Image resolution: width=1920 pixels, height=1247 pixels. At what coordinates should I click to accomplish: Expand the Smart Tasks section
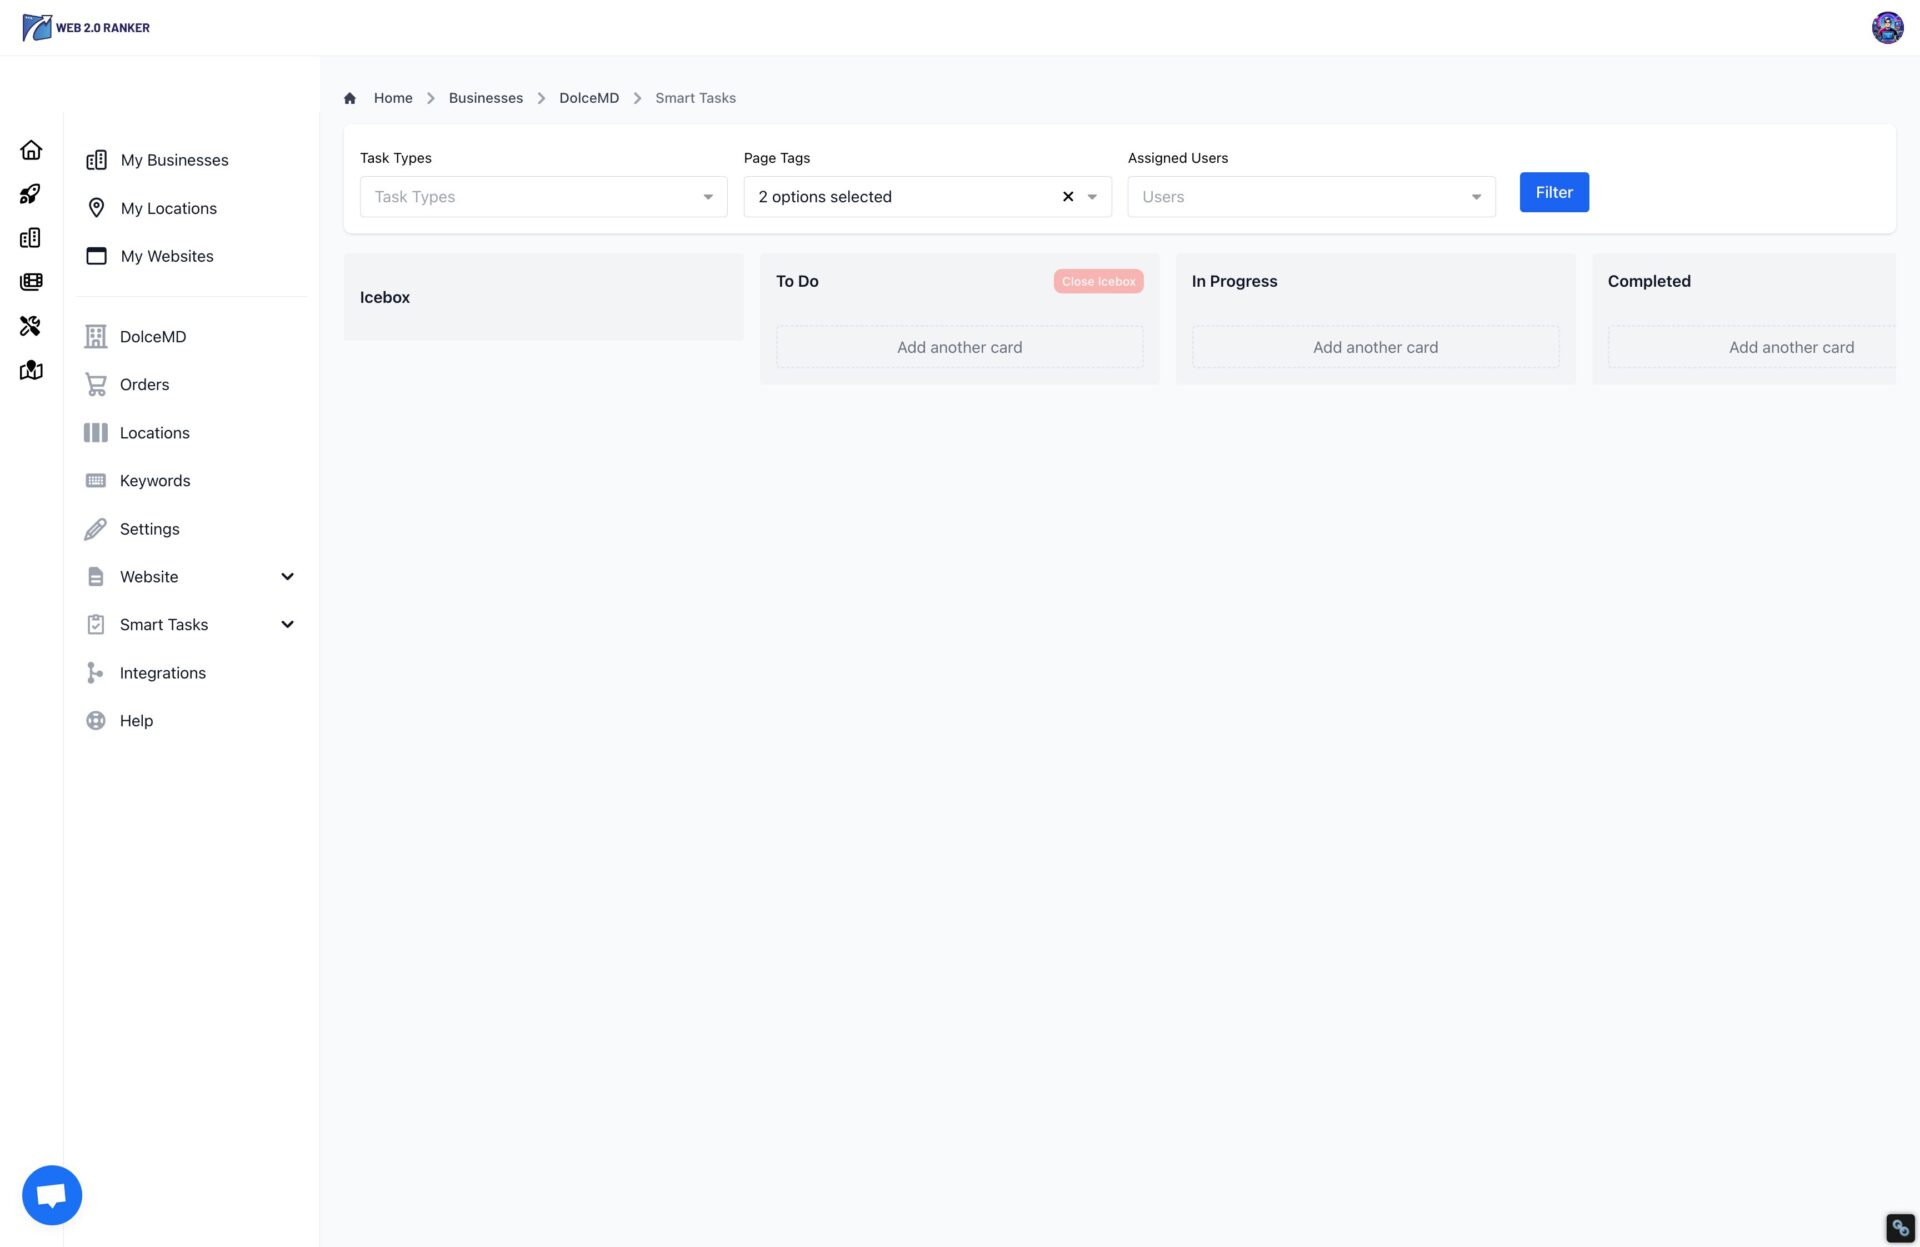(x=287, y=624)
